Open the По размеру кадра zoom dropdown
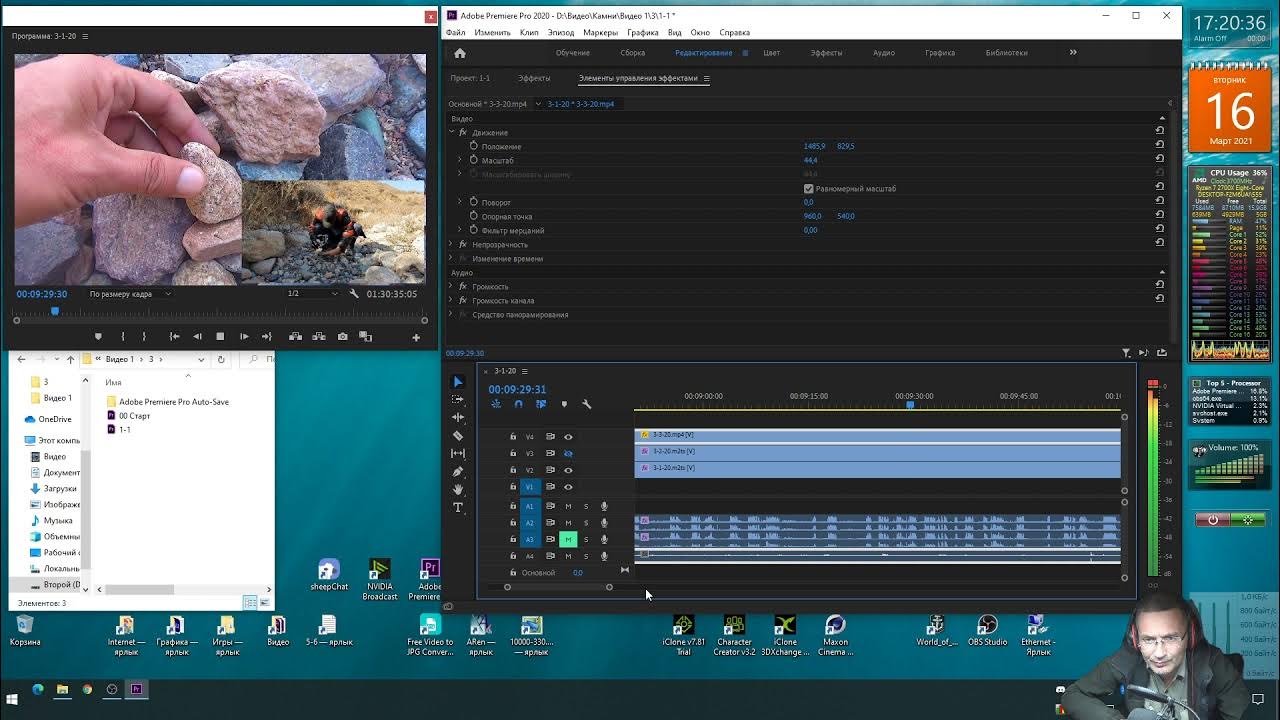 point(130,294)
